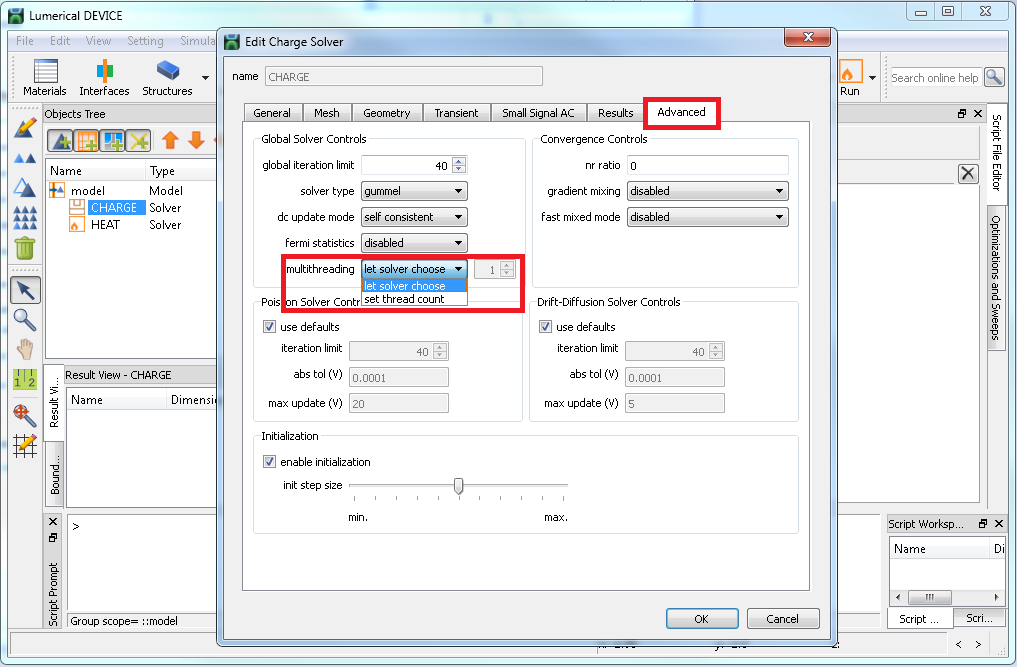Open the gradient mixing dropdown
The height and width of the screenshot is (667, 1017).
click(708, 191)
